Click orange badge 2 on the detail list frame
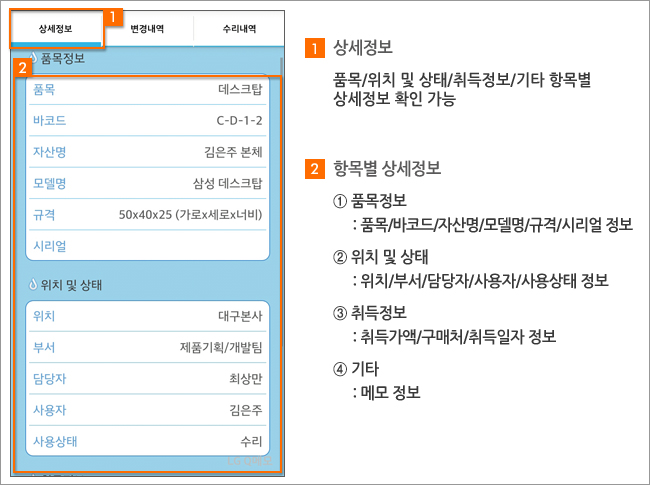Viewport: 650px width, 485px height. (x=22, y=70)
